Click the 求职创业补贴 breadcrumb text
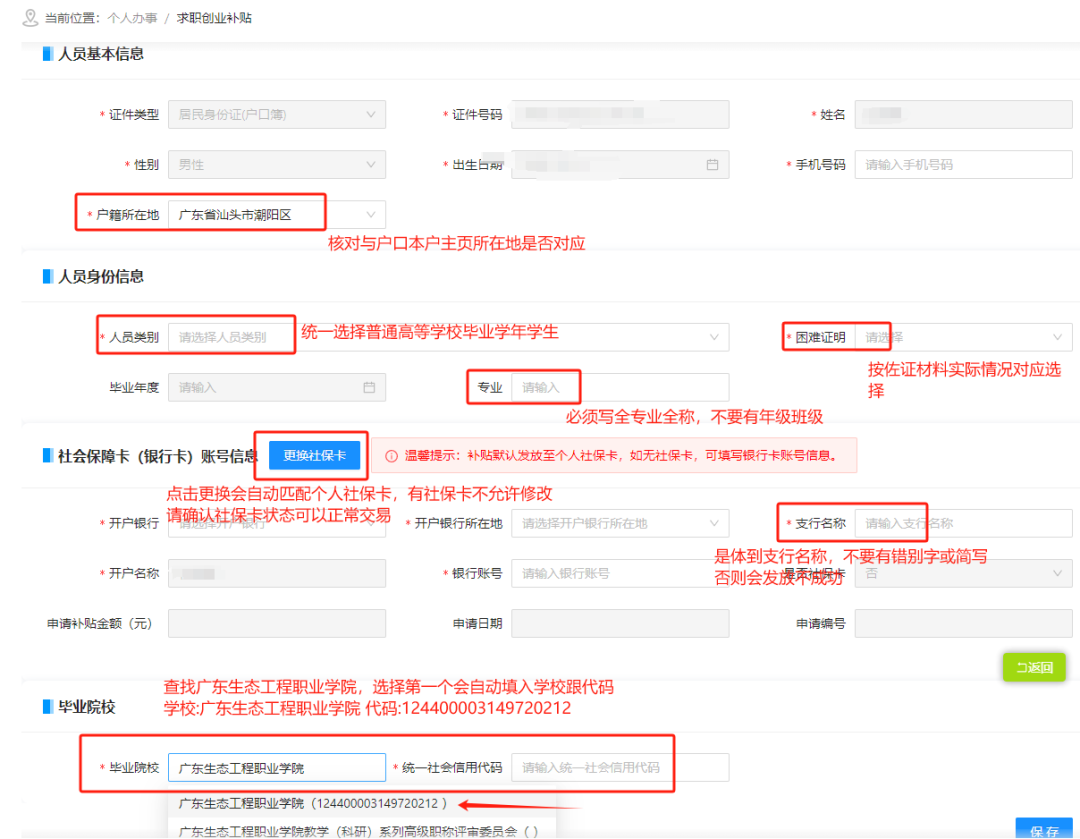 (x=214, y=18)
